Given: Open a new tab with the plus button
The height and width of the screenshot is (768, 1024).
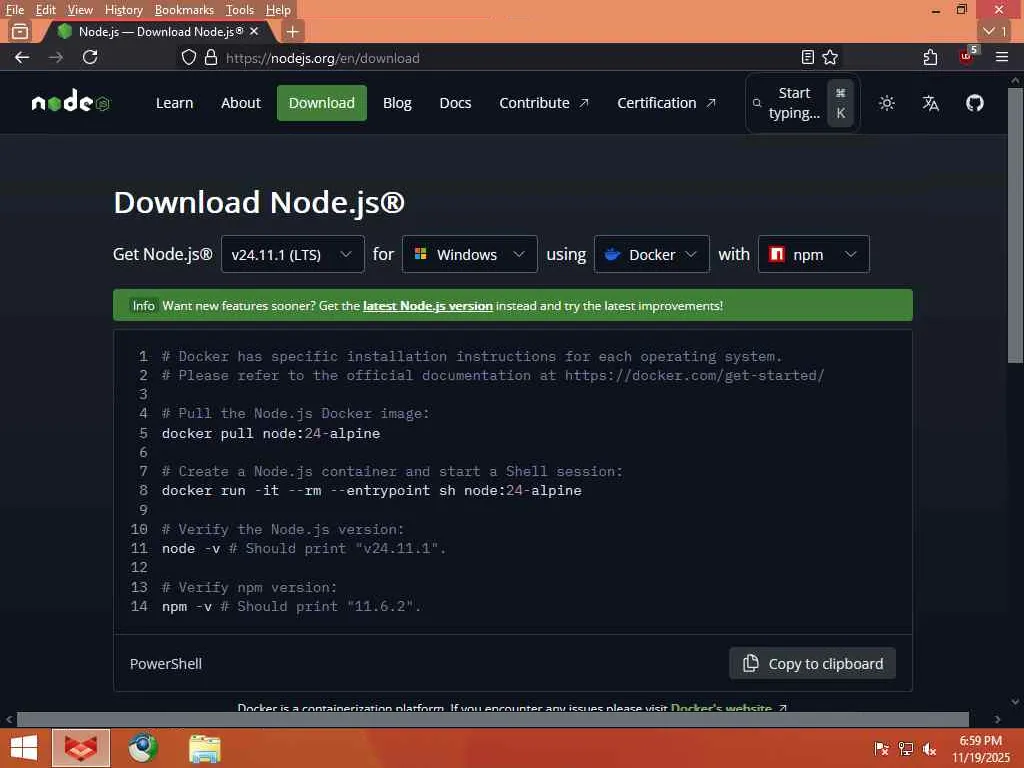Looking at the screenshot, I should tap(293, 31).
